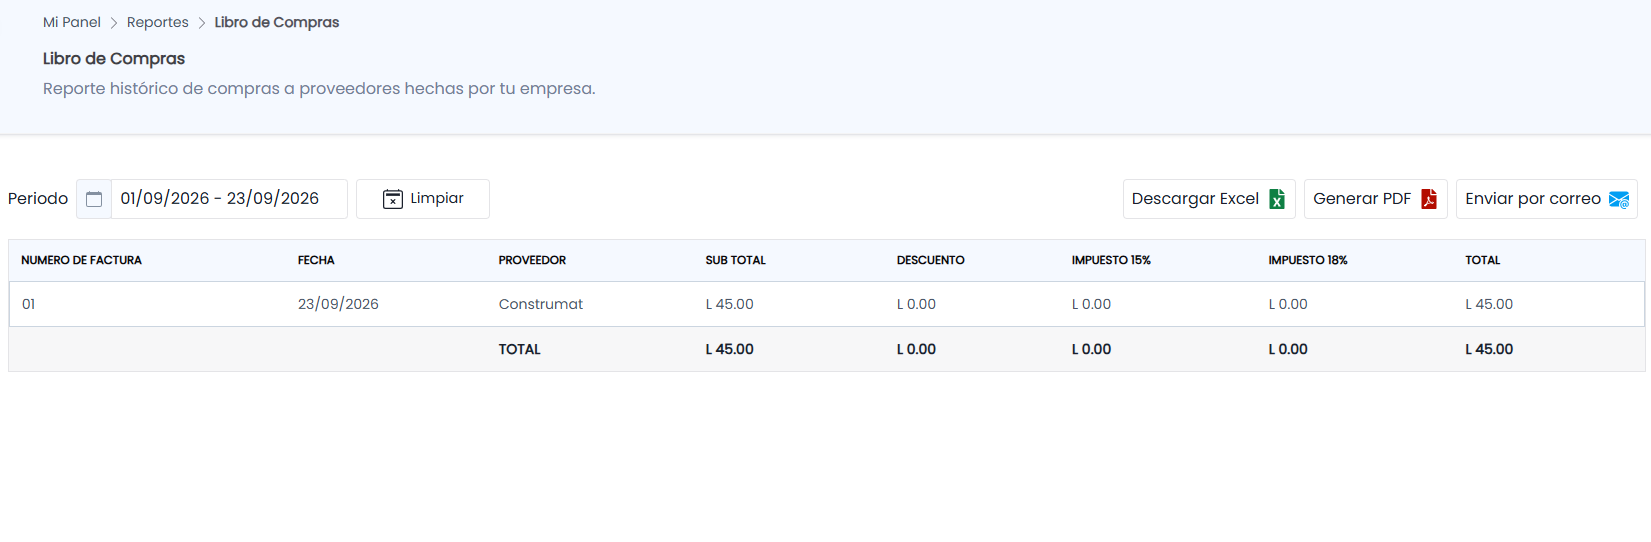This screenshot has width=1651, height=542.
Task: Click the bold TOTAL label in footer row
Action: point(519,349)
